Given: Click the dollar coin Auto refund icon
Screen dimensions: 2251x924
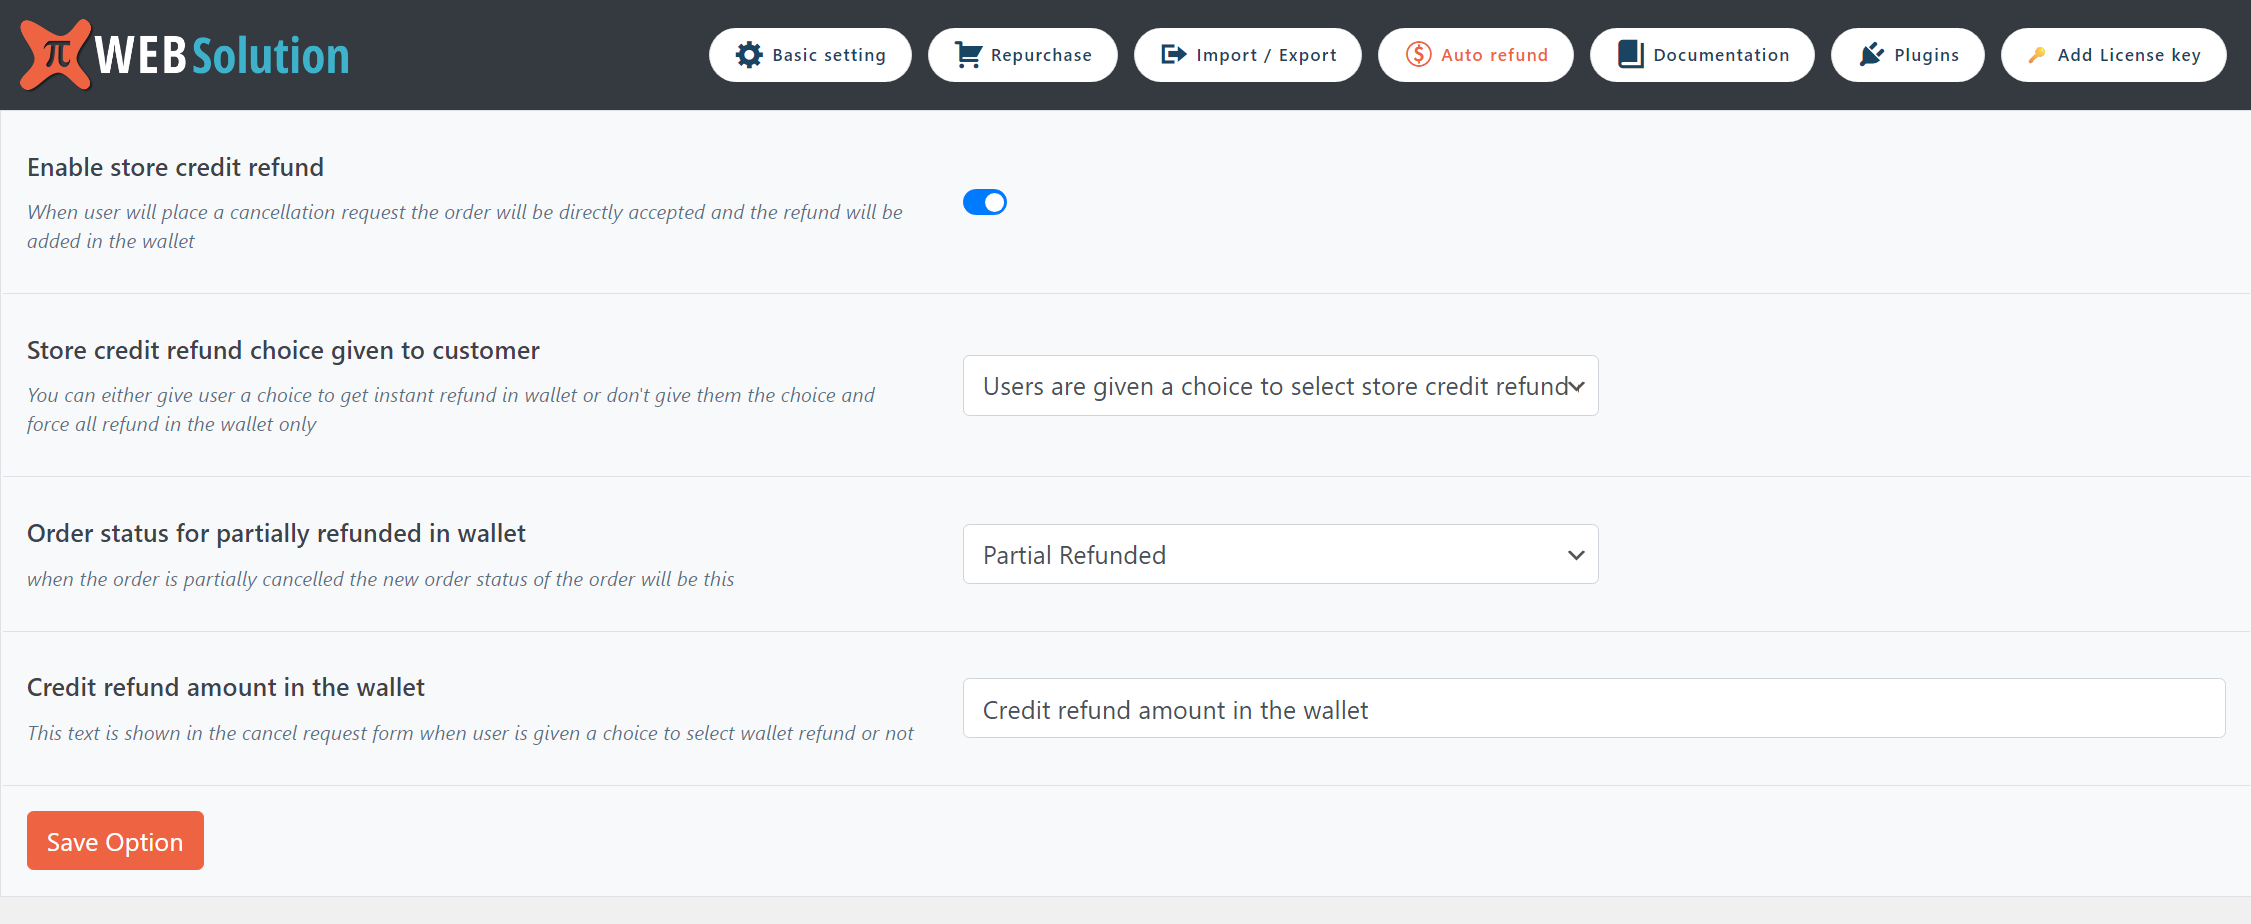Looking at the screenshot, I should click(x=1418, y=55).
